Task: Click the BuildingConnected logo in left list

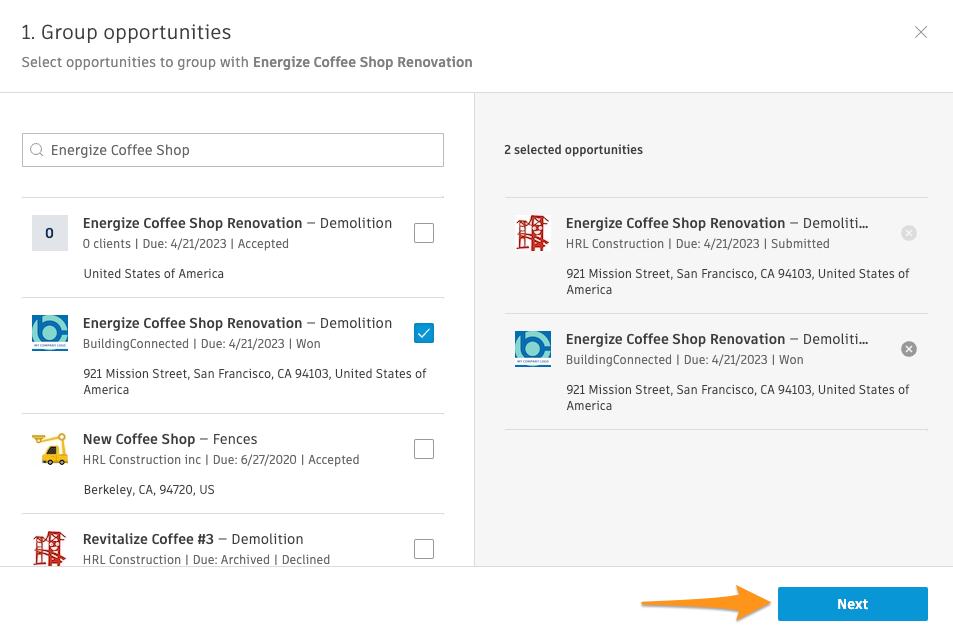Action: (50, 333)
